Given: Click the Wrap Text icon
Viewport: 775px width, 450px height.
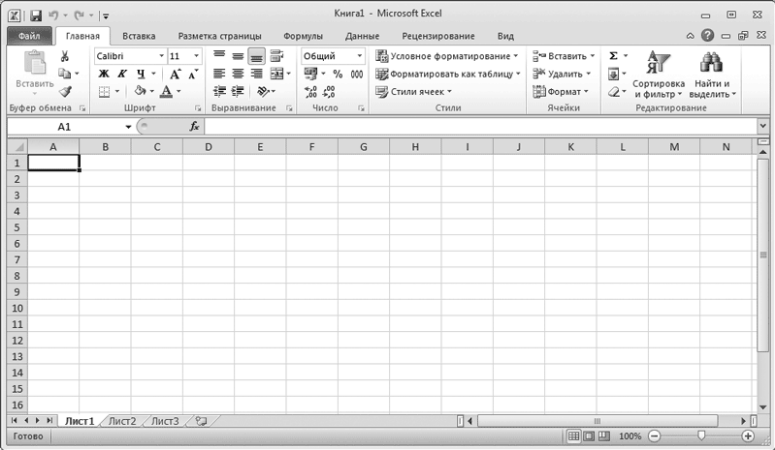Looking at the screenshot, I should click(x=277, y=56).
